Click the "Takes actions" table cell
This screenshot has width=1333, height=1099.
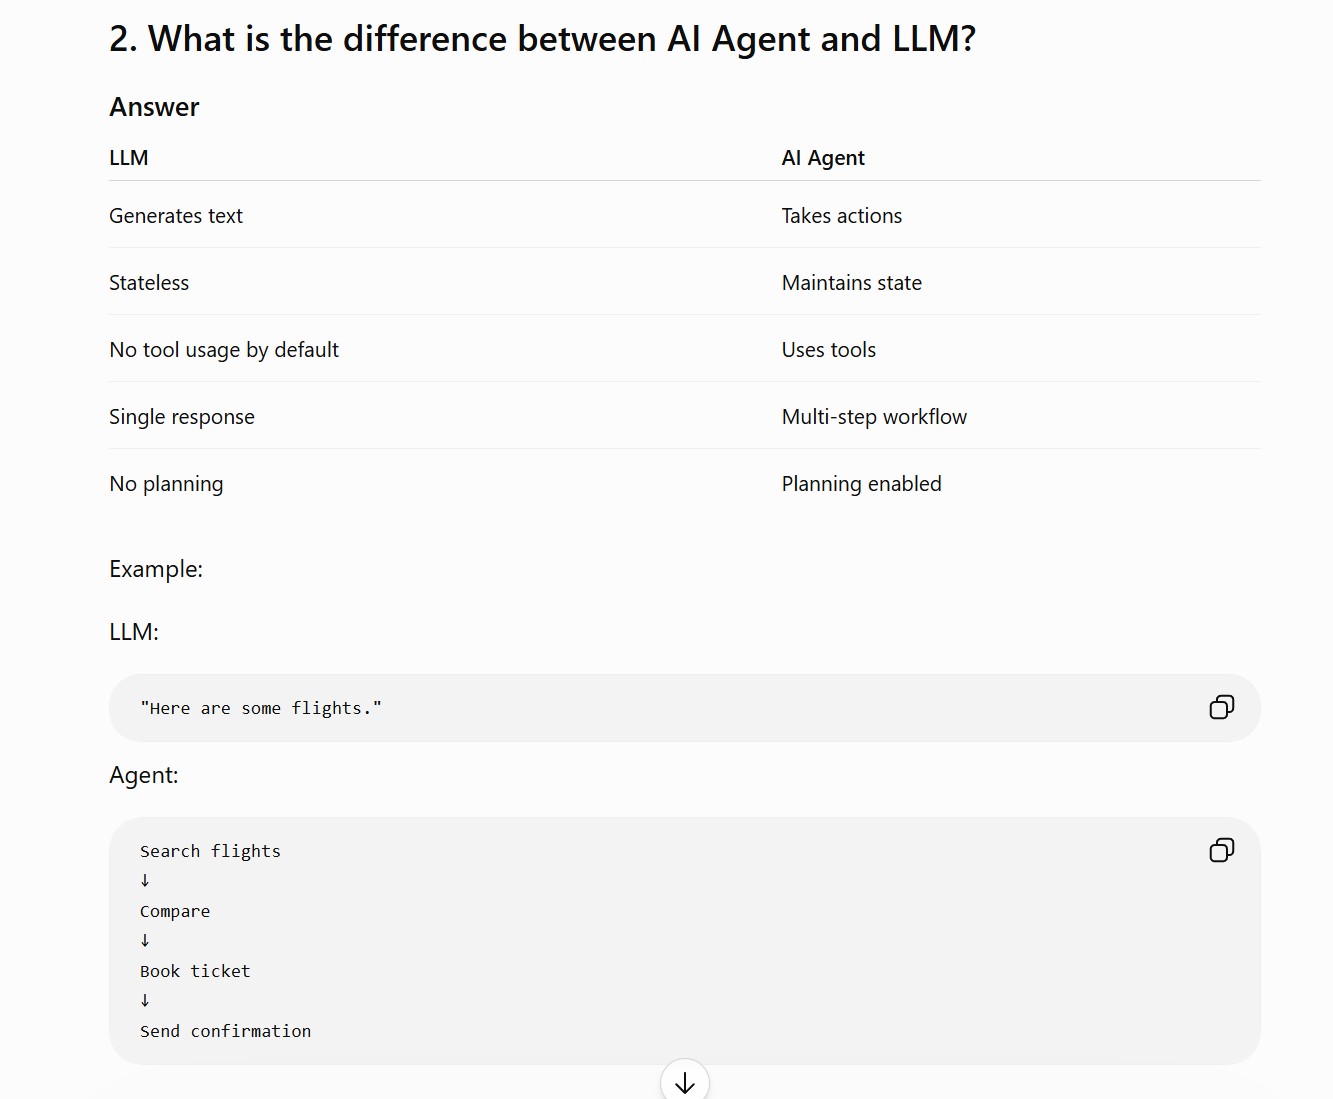[x=842, y=216]
